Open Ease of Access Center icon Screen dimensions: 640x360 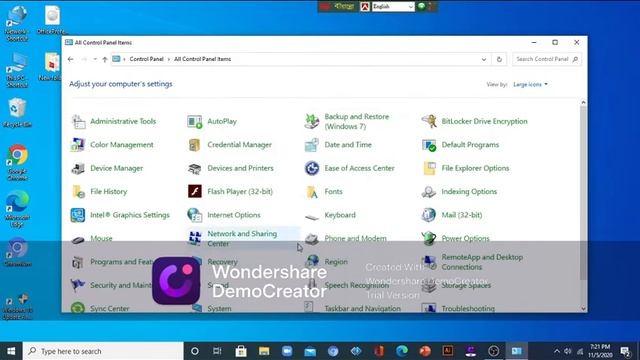pos(312,168)
